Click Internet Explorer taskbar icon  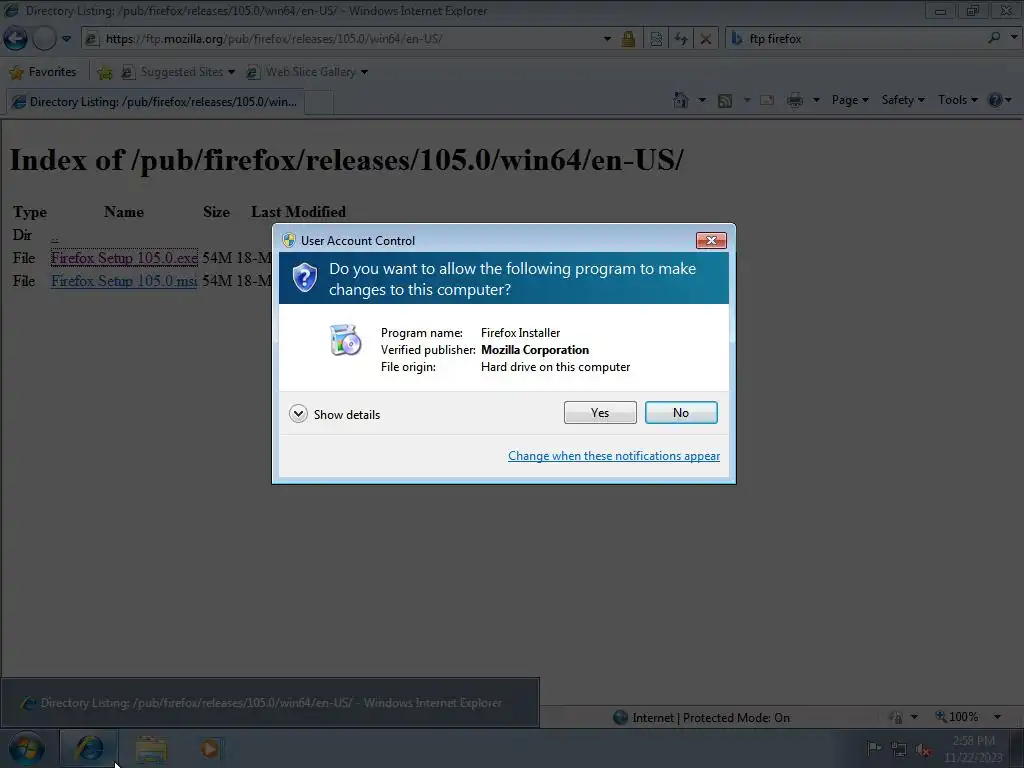point(89,748)
